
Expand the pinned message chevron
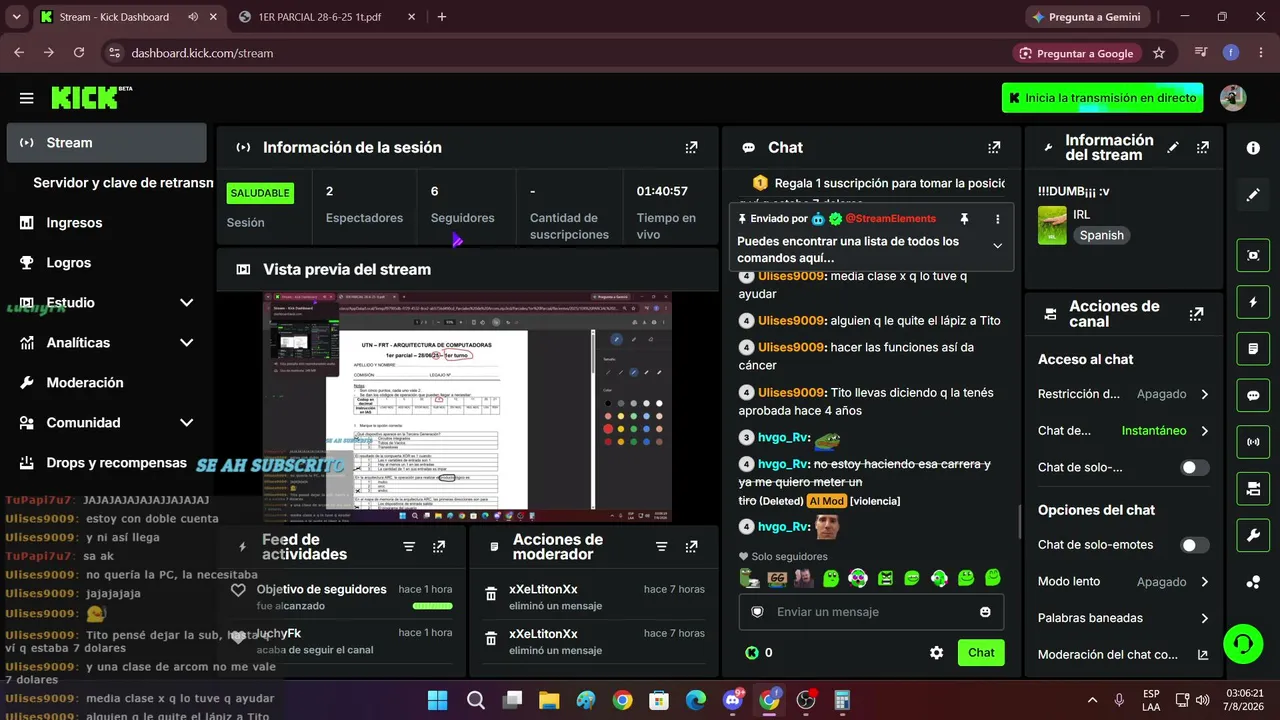pyautogui.click(x=997, y=246)
